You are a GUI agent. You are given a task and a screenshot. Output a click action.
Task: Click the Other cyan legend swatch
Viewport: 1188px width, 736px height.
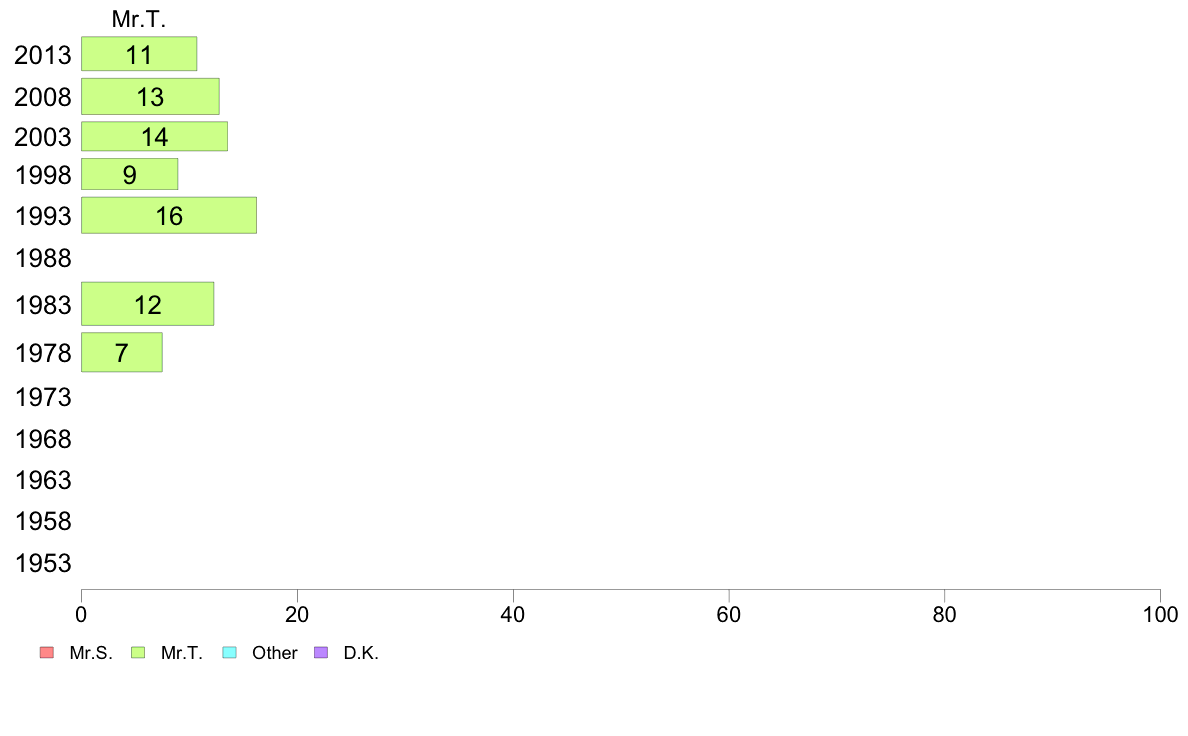pyautogui.click(x=230, y=653)
